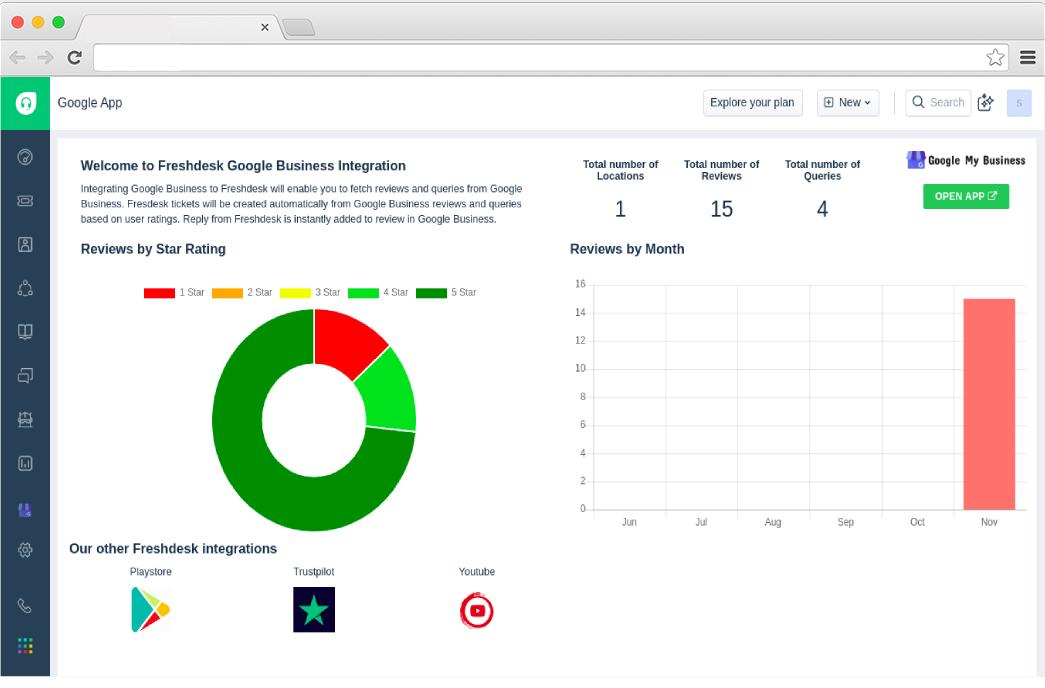Image resolution: width=1045 pixels, height=688 pixels.
Task: Click the Playstore integration logo
Action: point(151,609)
